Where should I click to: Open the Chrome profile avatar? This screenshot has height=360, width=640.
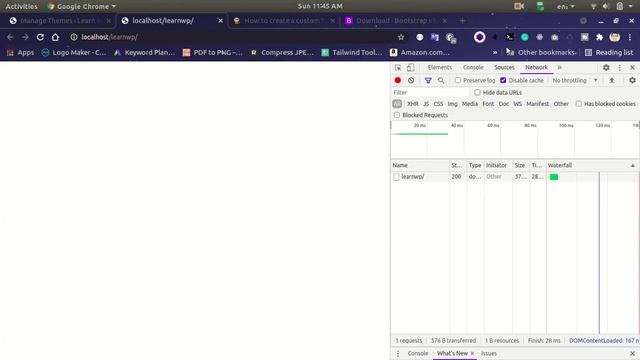pos(614,37)
